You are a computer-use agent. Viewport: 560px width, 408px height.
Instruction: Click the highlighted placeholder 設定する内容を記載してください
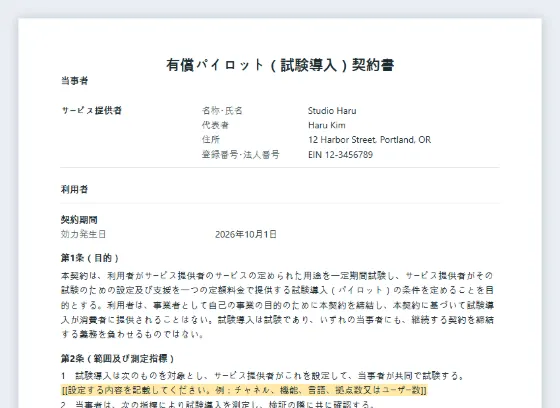(244, 390)
